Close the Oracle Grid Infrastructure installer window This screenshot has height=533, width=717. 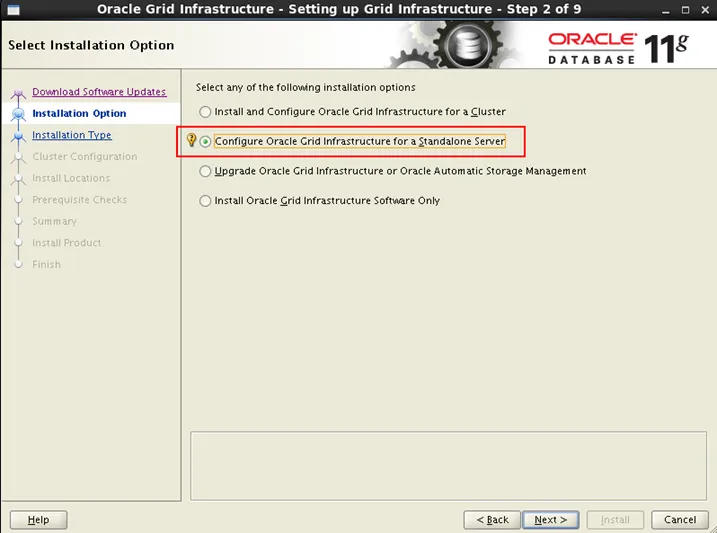(x=705, y=10)
